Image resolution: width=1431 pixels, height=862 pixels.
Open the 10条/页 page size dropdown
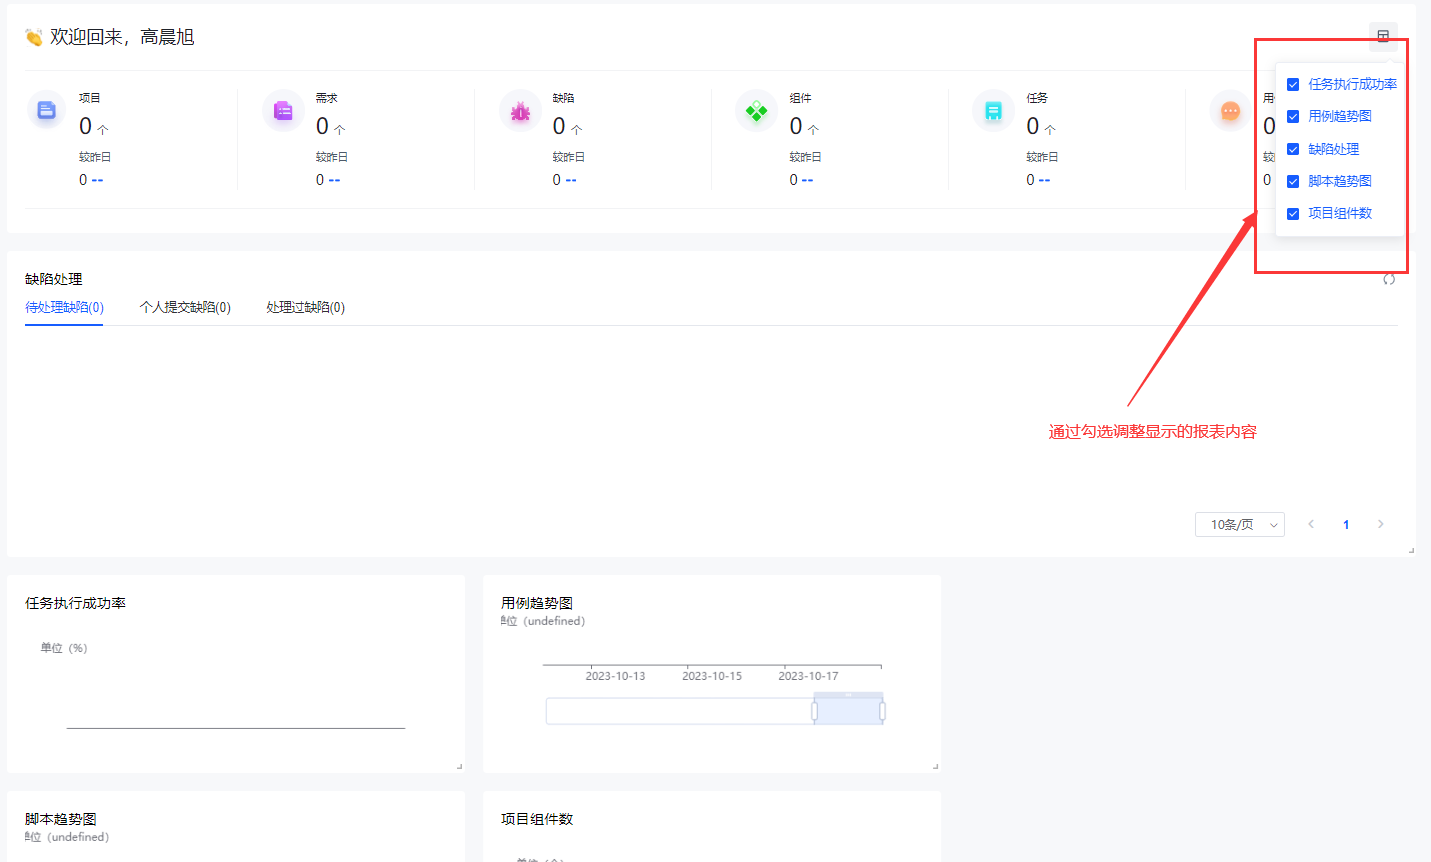(x=1239, y=525)
